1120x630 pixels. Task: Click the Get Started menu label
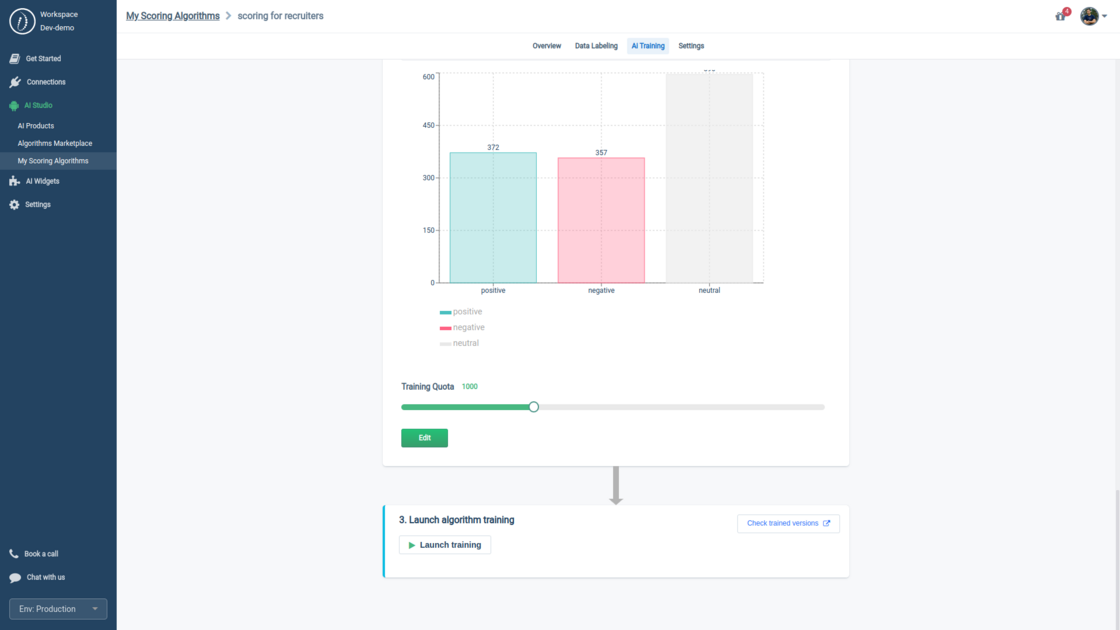tap(44, 59)
